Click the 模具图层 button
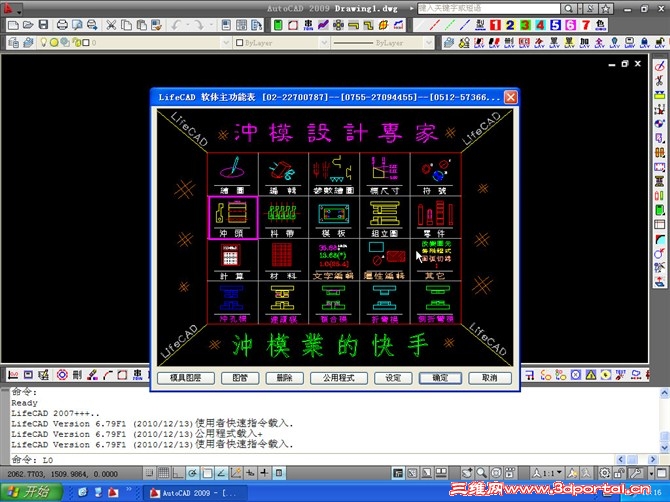This screenshot has height=502, width=670. coord(186,378)
